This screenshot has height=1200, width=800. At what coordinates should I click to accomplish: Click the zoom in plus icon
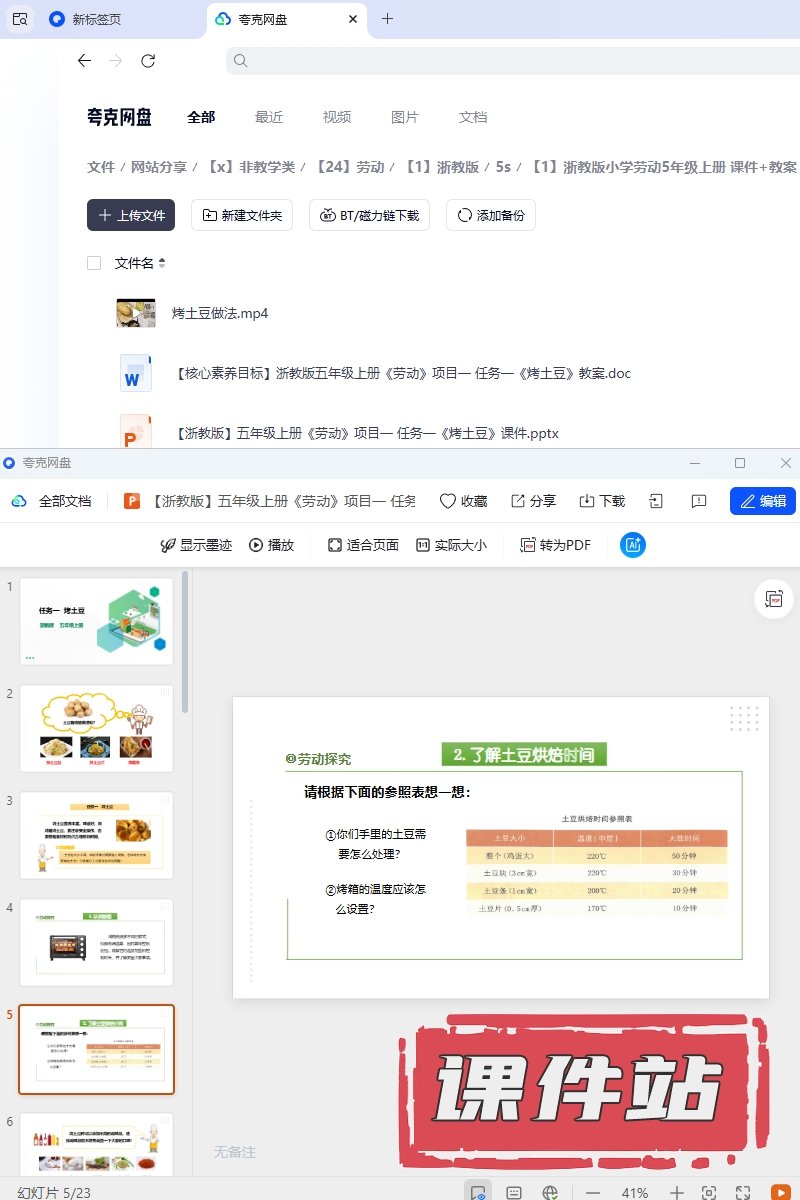[x=677, y=1192]
